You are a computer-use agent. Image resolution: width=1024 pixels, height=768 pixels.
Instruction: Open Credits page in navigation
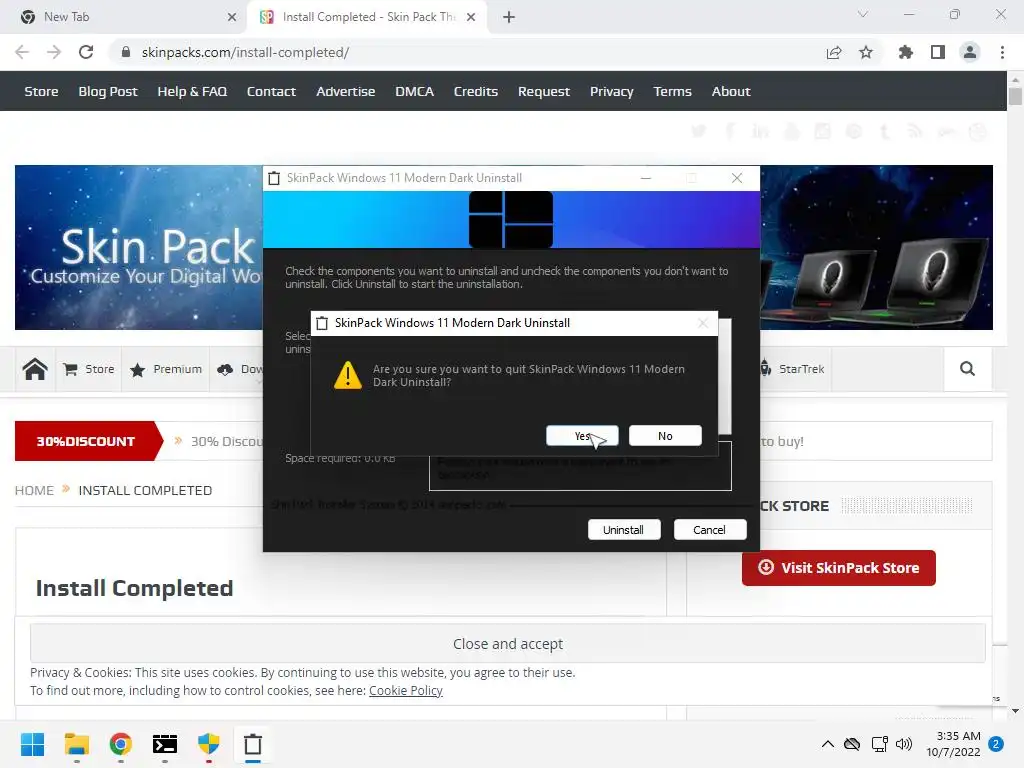475,91
